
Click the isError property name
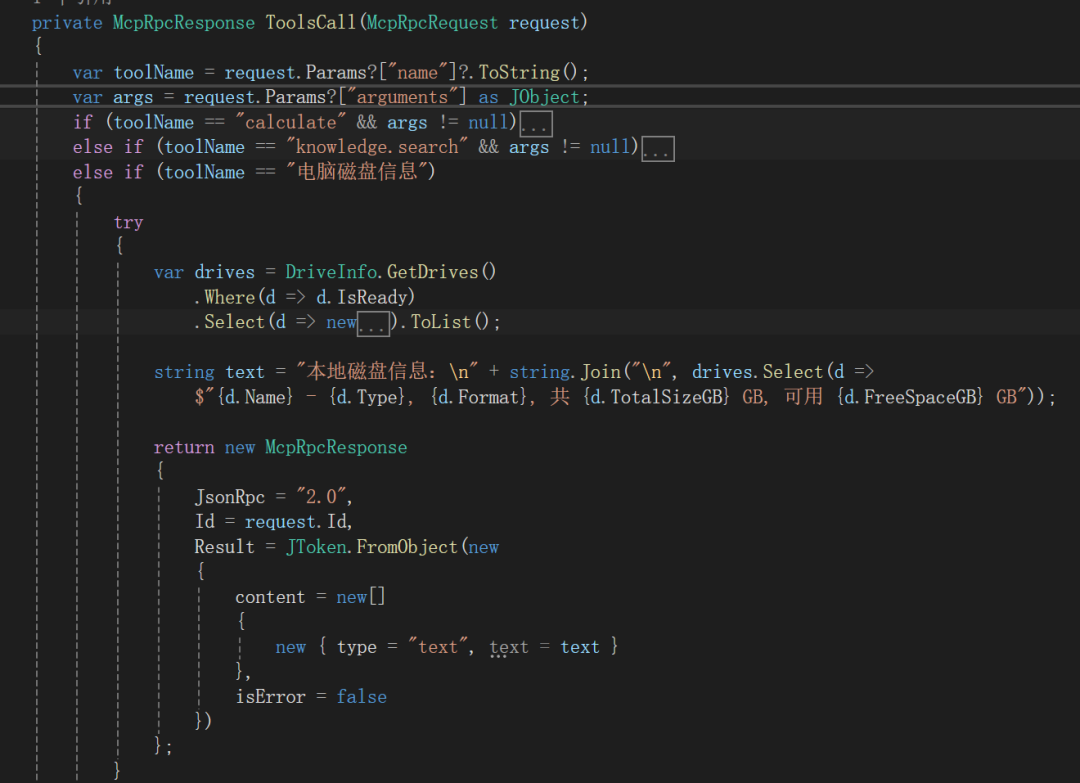270,697
